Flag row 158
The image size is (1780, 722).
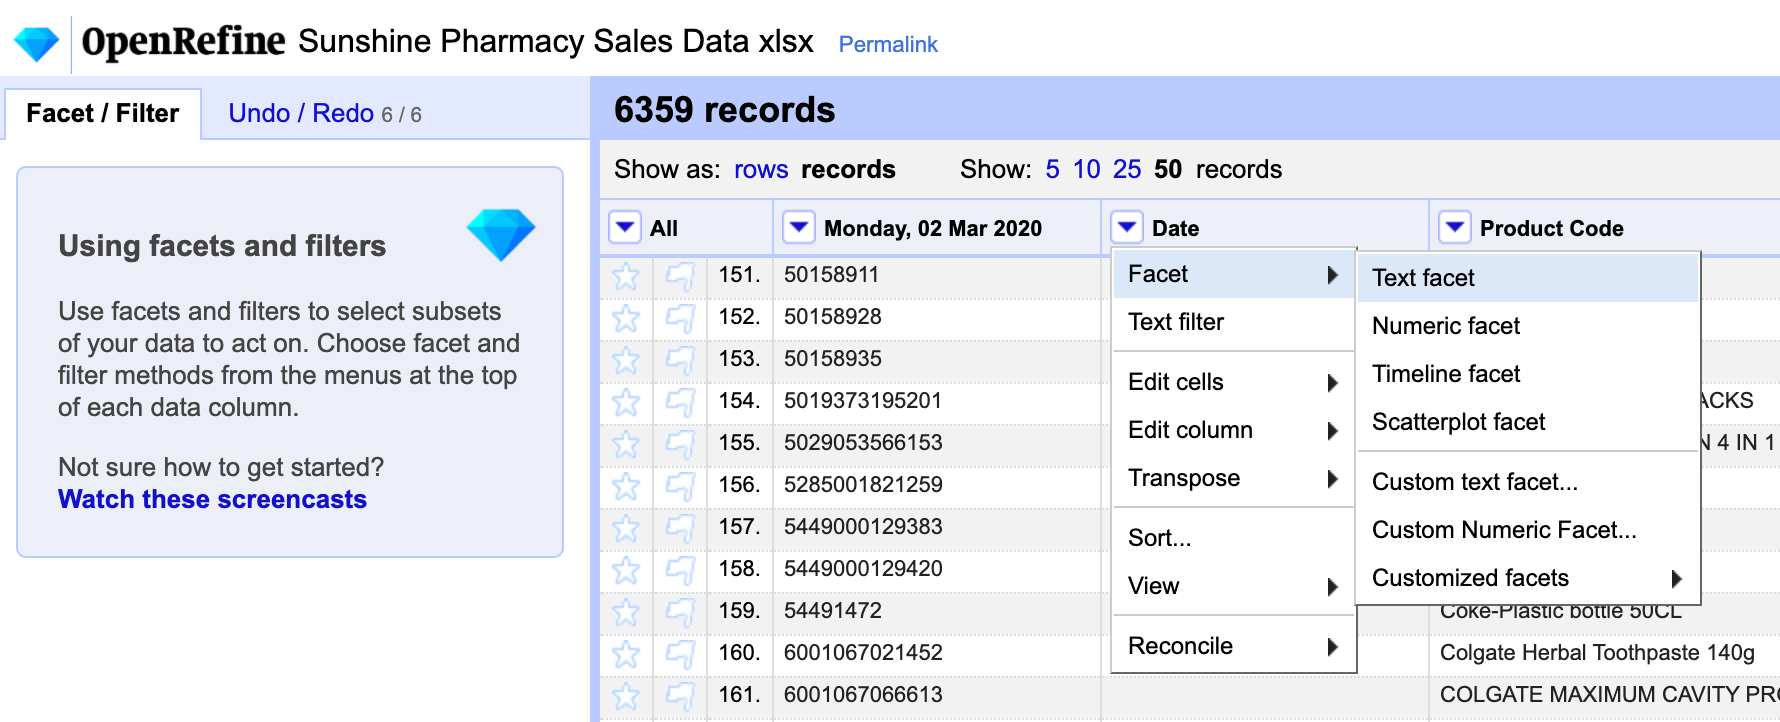tap(680, 570)
